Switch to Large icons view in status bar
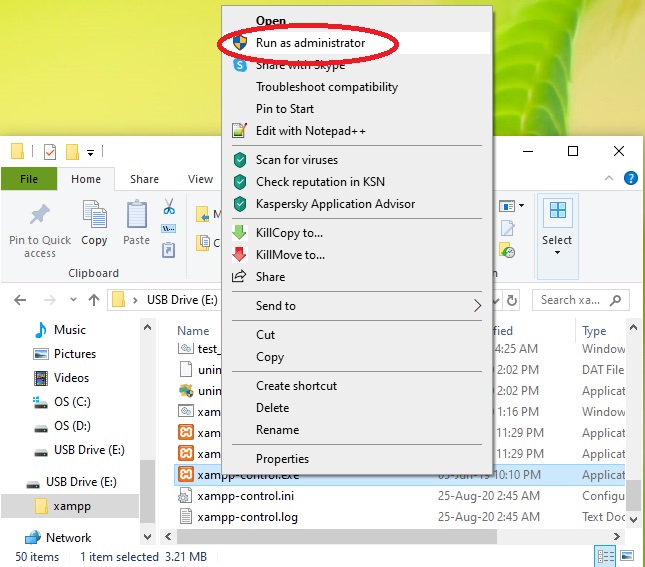Image resolution: width=645 pixels, height=567 pixels. pos(627,556)
